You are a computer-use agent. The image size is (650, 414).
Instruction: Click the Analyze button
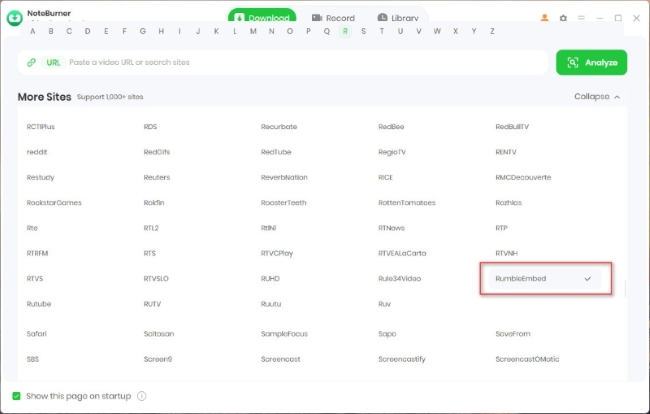tap(592, 63)
